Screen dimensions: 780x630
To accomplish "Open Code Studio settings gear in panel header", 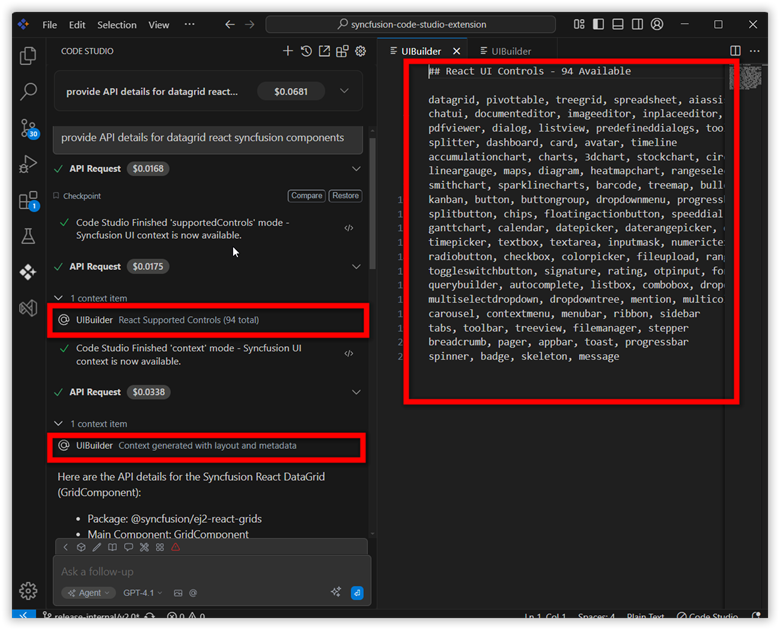I will (360, 51).
